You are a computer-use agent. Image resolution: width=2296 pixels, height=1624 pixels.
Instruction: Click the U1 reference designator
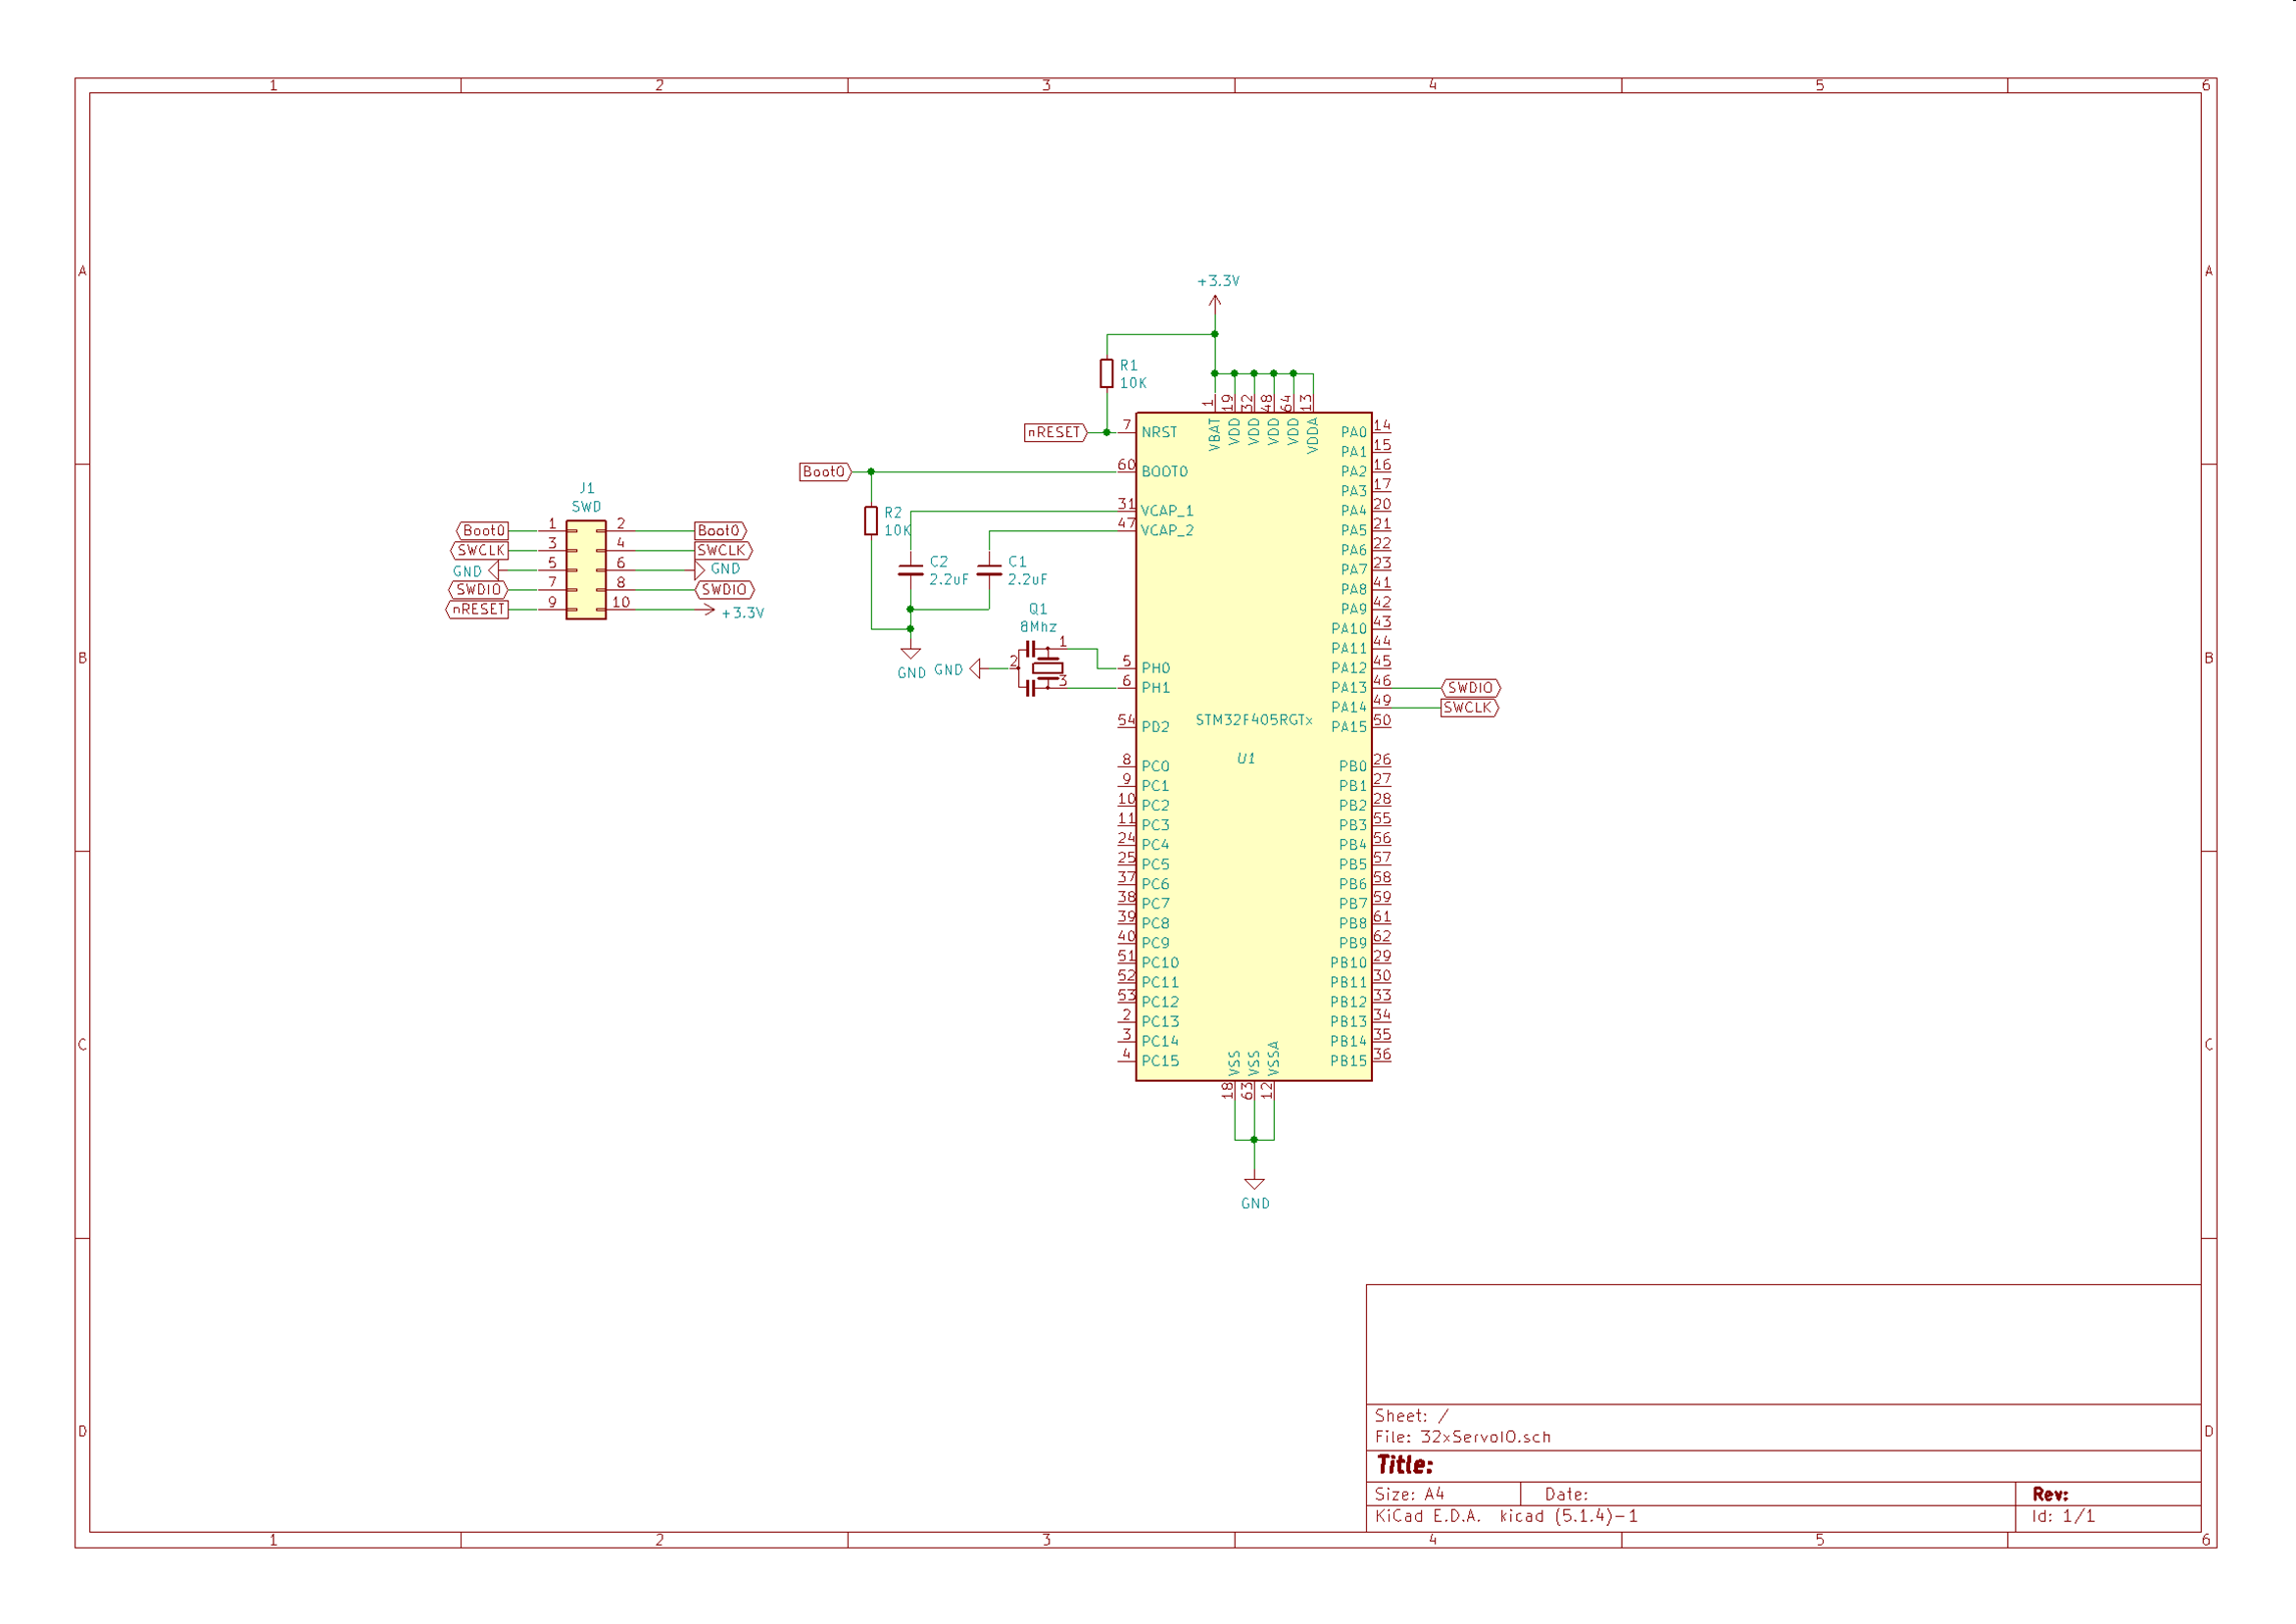[1245, 759]
